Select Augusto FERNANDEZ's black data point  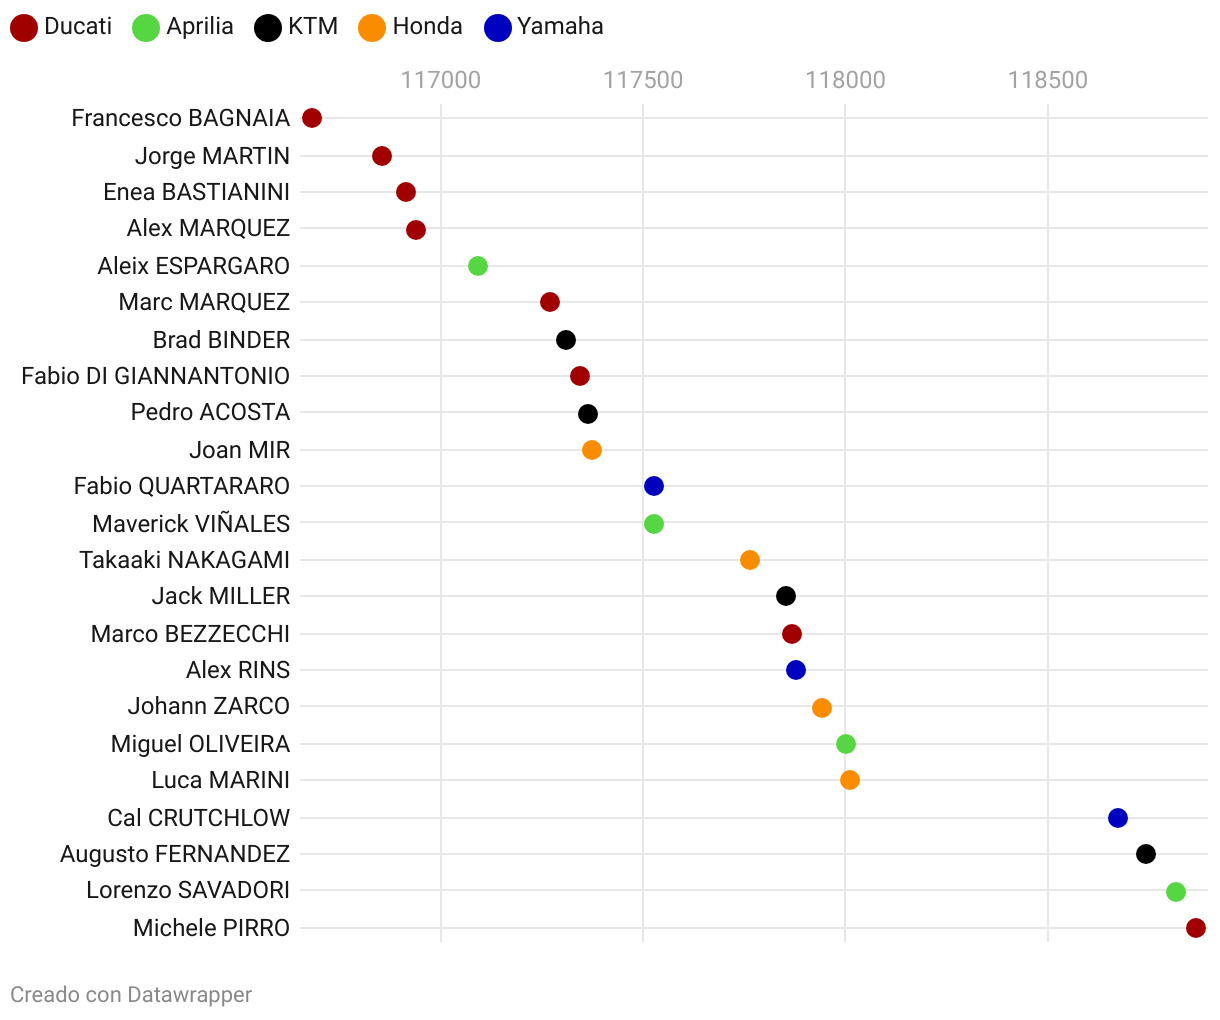click(x=1146, y=854)
